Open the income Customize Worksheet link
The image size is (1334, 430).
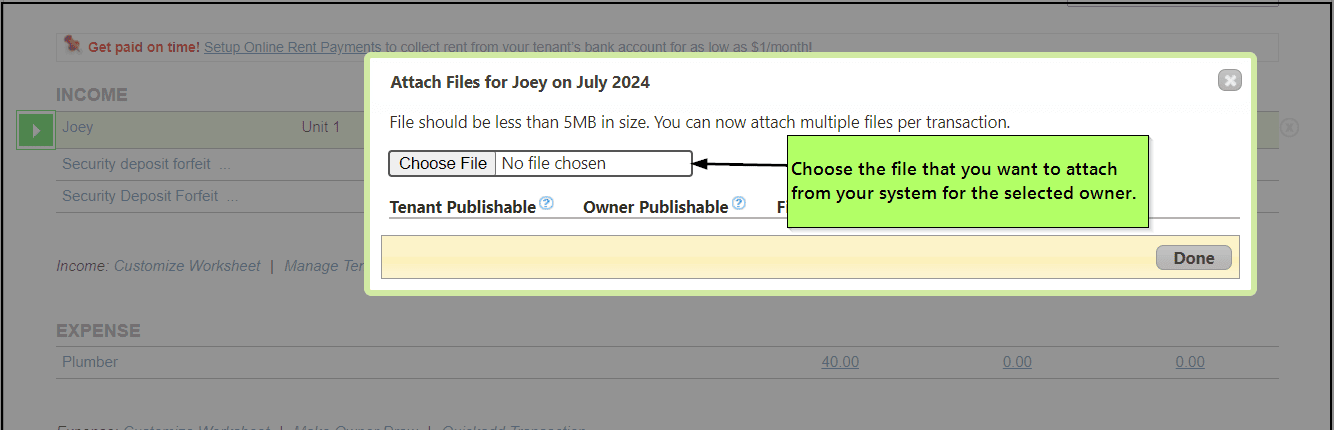click(187, 266)
